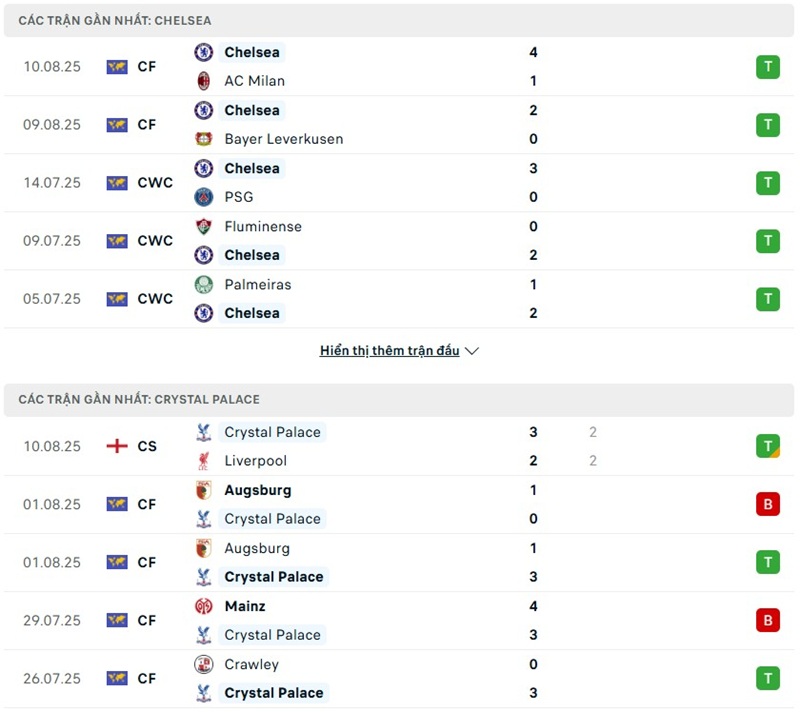Click the 'Các trận gần nhất: Chelsea' header
This screenshot has height=712, width=800.
click(115, 20)
